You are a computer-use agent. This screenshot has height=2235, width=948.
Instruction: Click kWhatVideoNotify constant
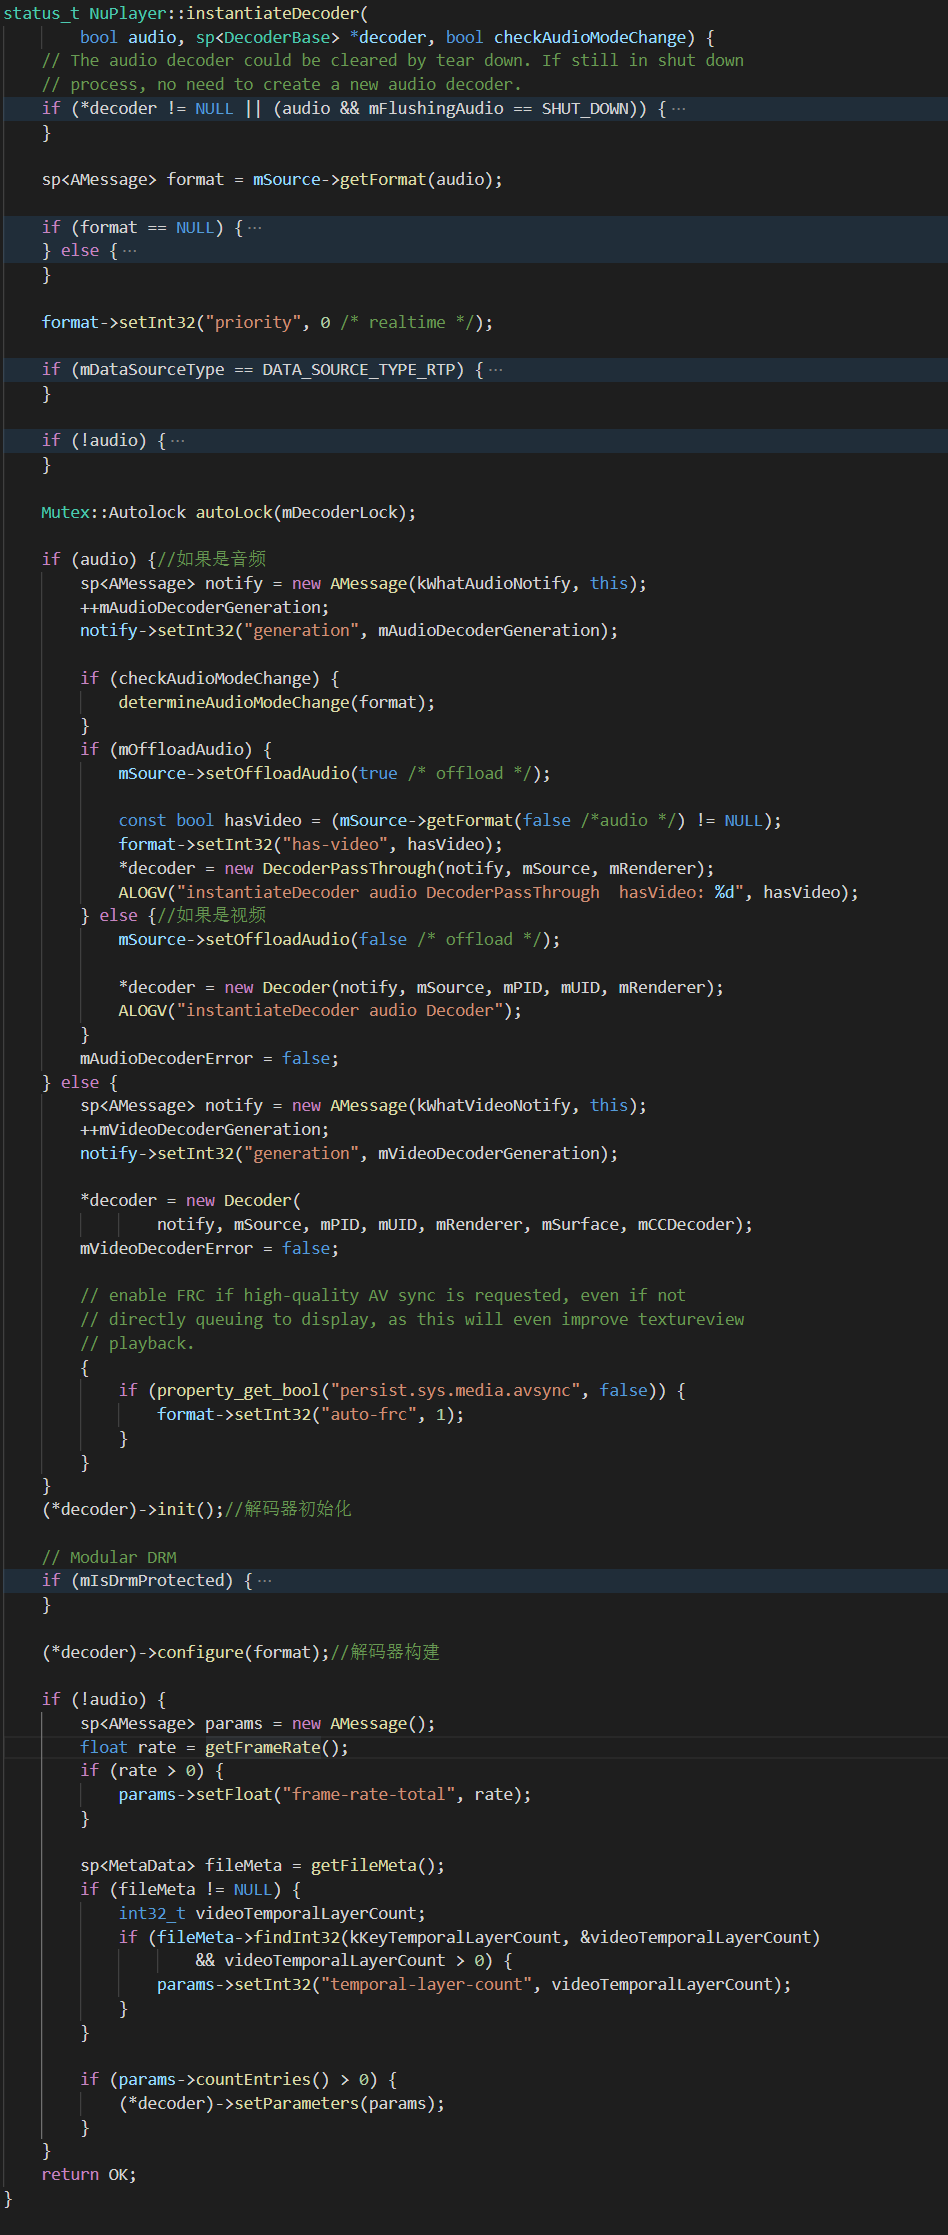[x=494, y=1105]
